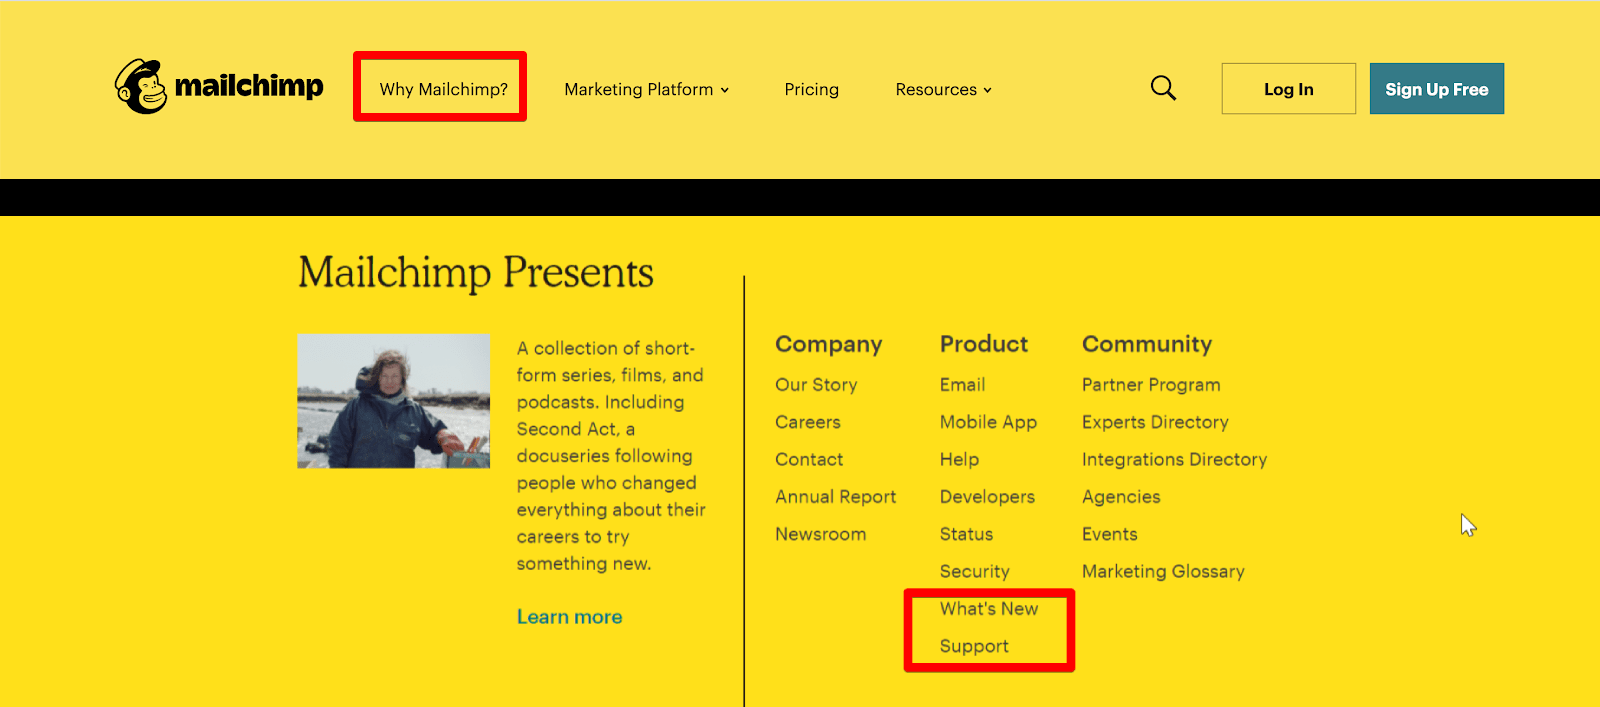
Task: Open Integrations Directory link
Action: point(1174,459)
